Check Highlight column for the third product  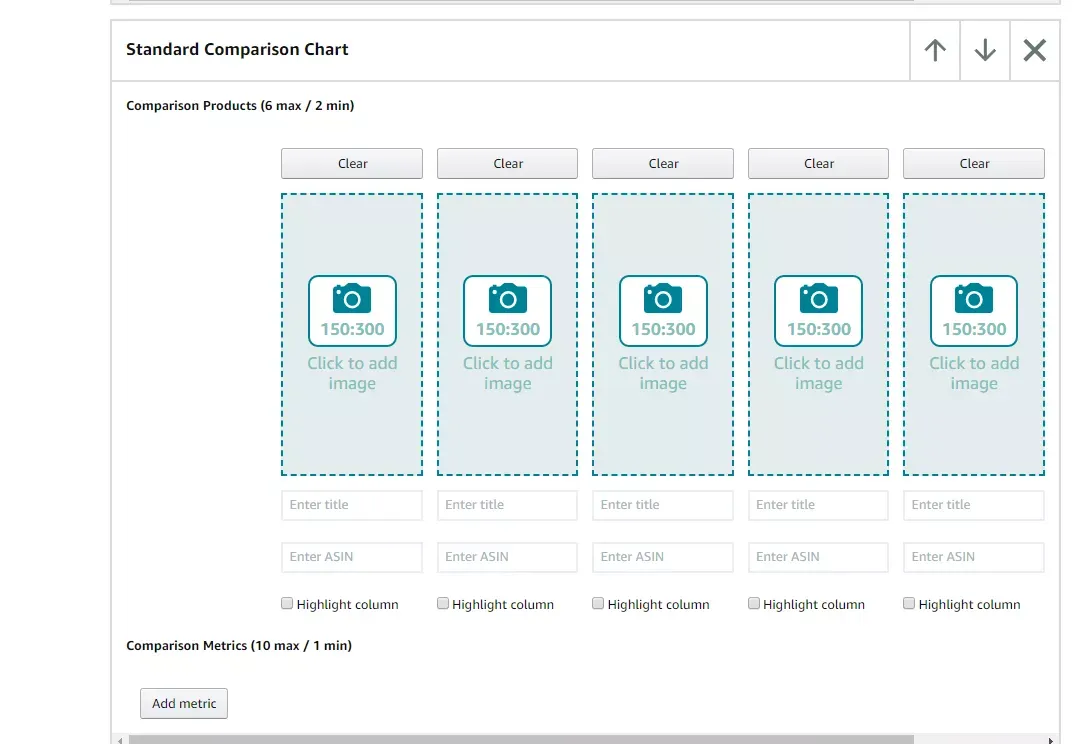coord(598,604)
